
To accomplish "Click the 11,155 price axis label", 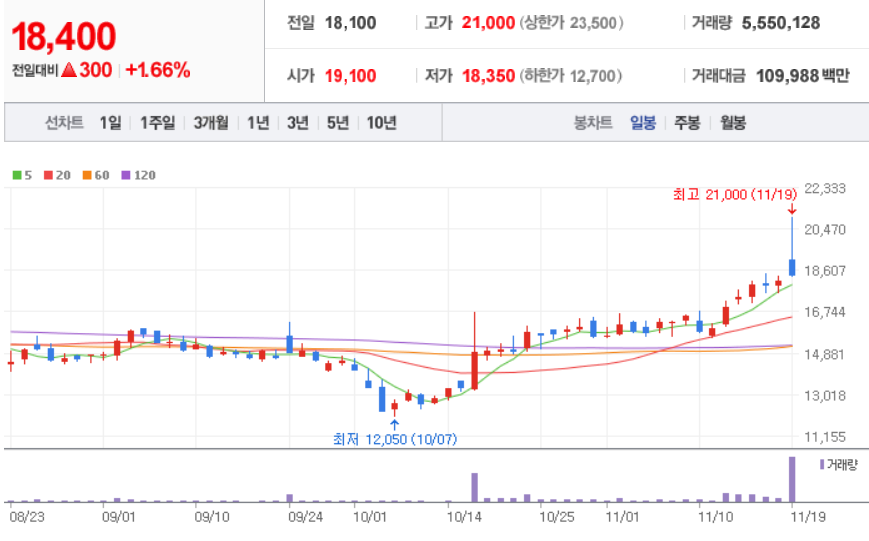I will [825, 437].
